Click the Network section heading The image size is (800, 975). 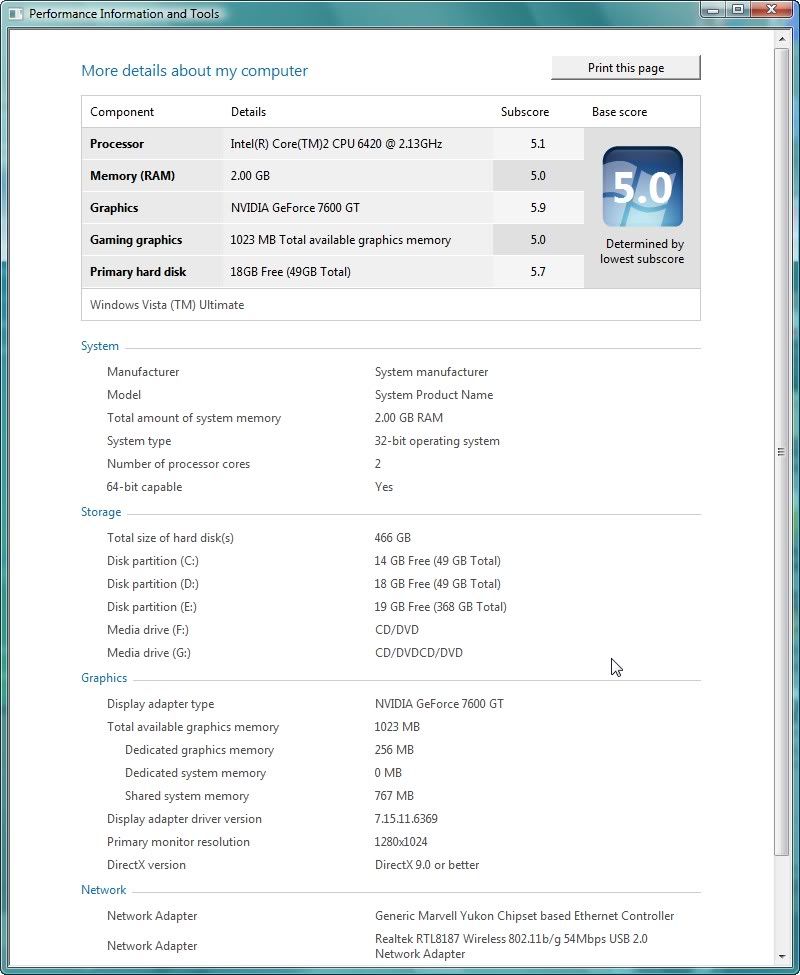click(104, 890)
